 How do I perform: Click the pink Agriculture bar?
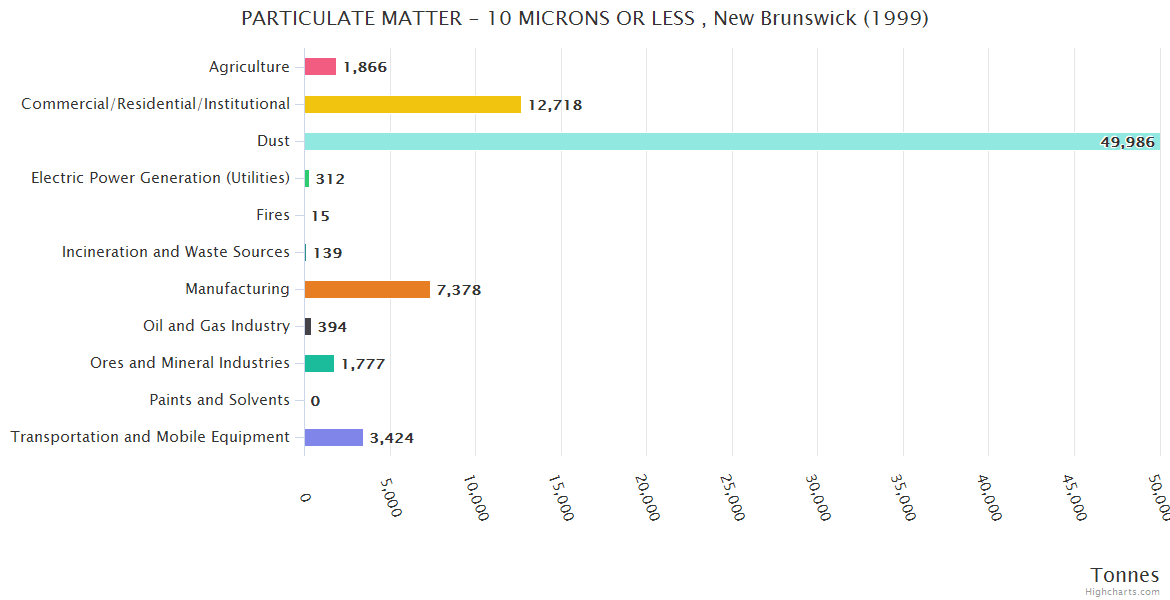[x=320, y=67]
